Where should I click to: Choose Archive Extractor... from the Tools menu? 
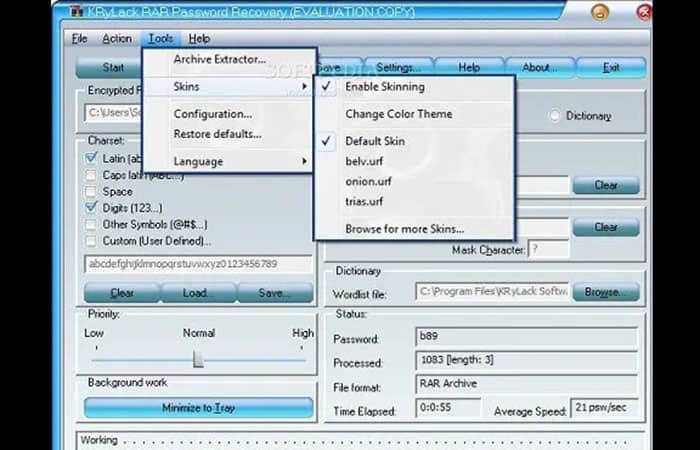(220, 59)
